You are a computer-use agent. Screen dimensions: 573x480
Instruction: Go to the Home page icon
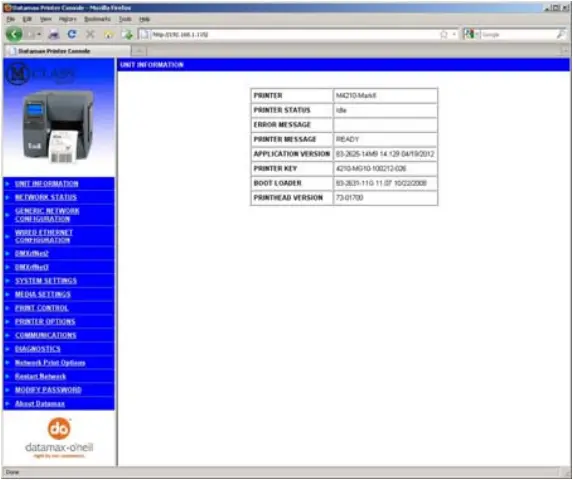click(x=109, y=35)
